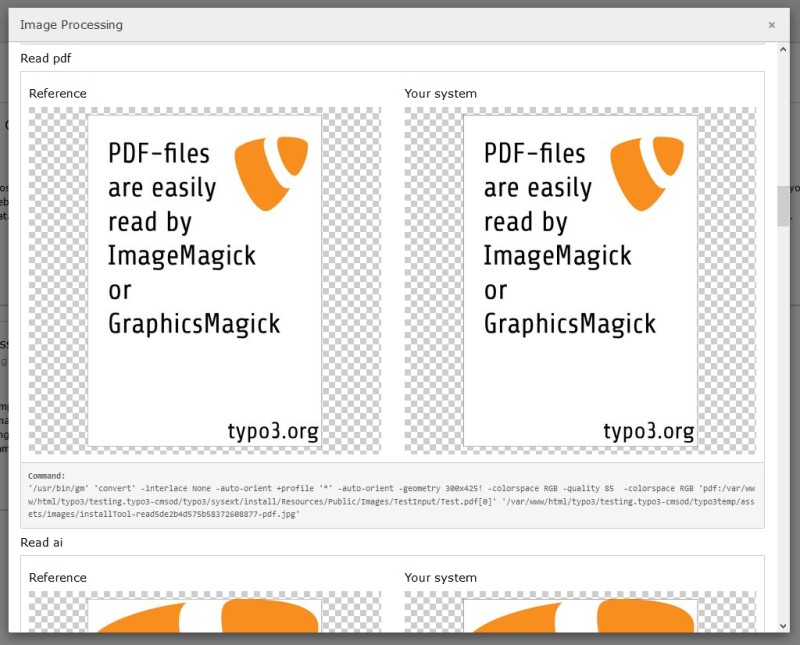This screenshot has height=645, width=800.
Task: Select the Read pdf section heading
Action: [x=44, y=58]
